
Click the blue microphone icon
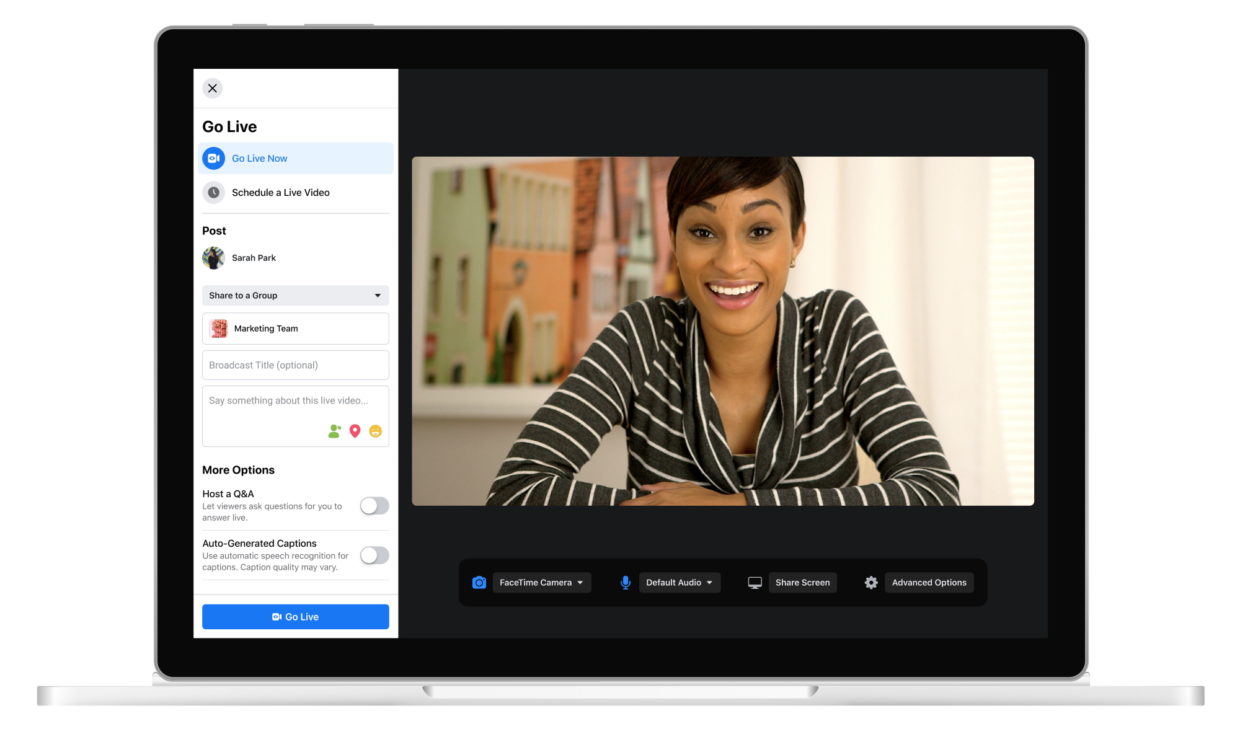(x=624, y=582)
